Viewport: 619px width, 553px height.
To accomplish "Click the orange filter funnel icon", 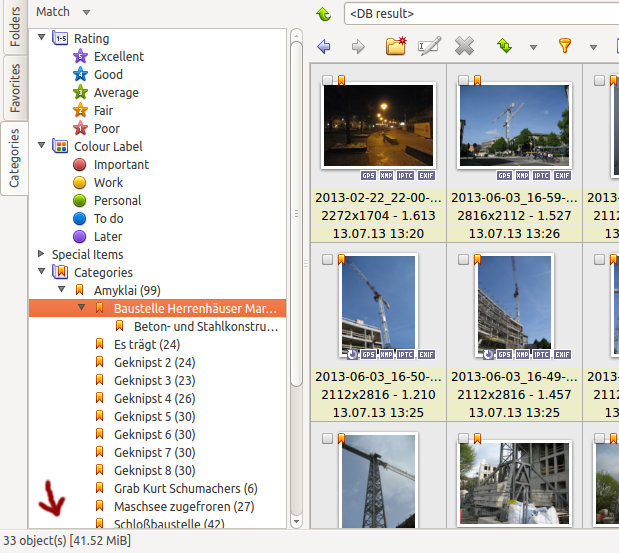I will tap(565, 45).
